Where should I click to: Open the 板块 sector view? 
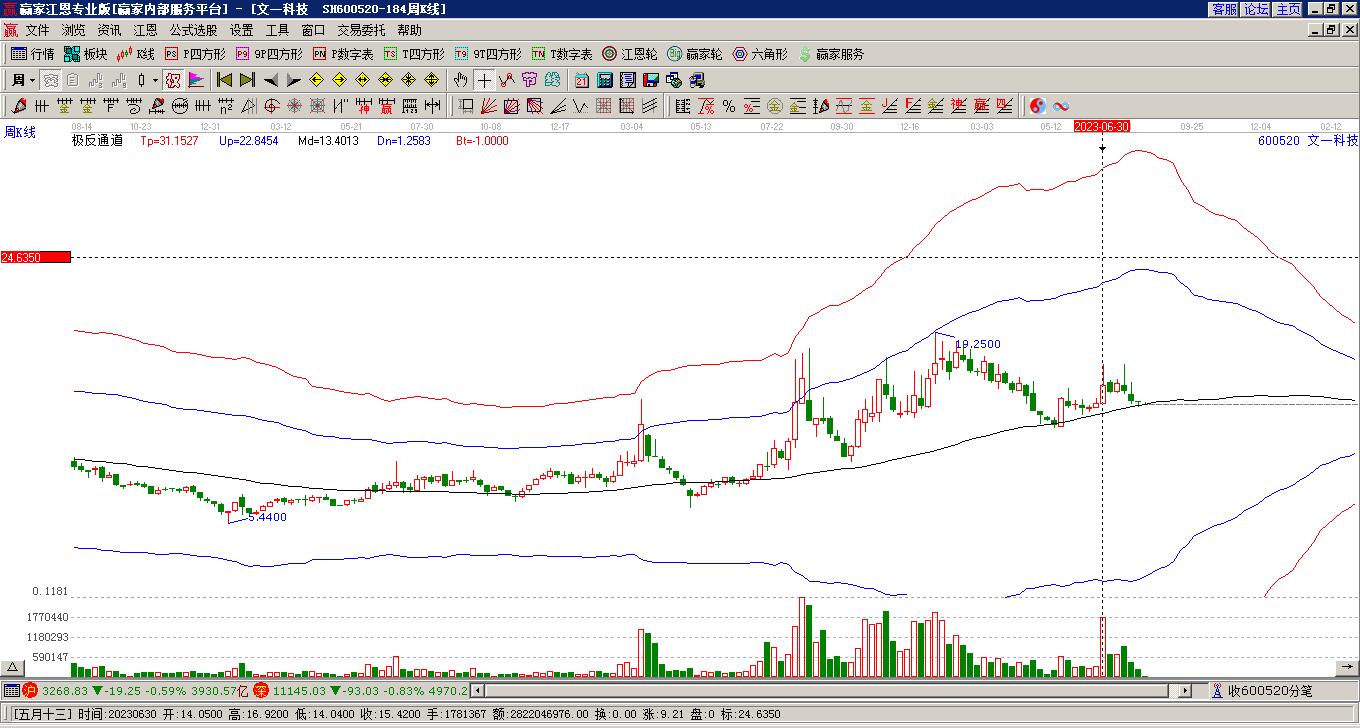click(86, 54)
